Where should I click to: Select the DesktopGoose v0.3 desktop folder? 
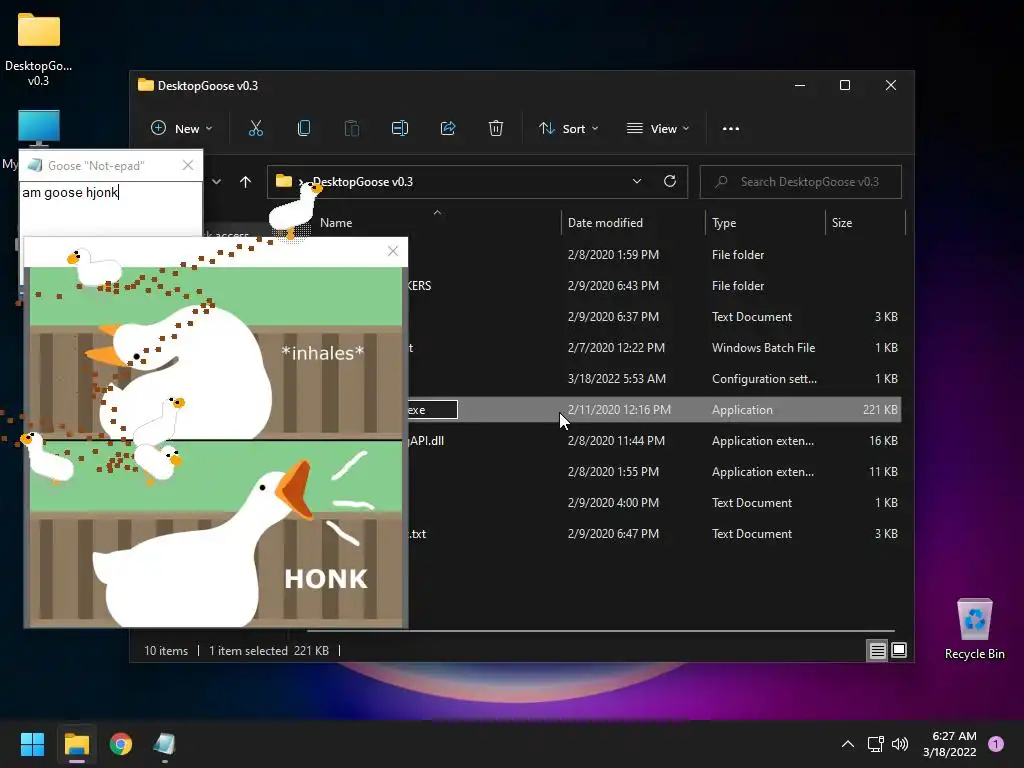[x=39, y=50]
